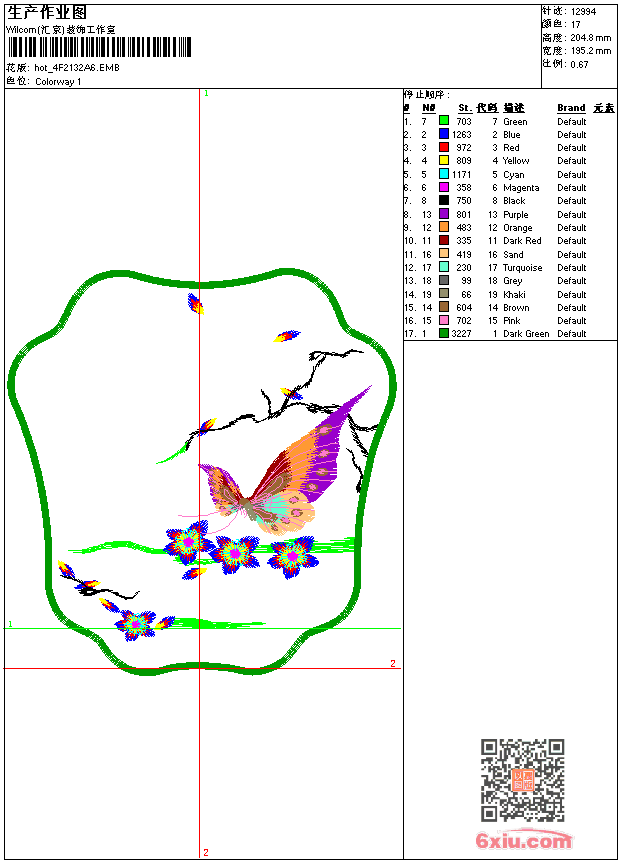Image resolution: width=620 pixels, height=860 pixels.
Task: Click the 'Colorway 1' value
Action: point(58,82)
